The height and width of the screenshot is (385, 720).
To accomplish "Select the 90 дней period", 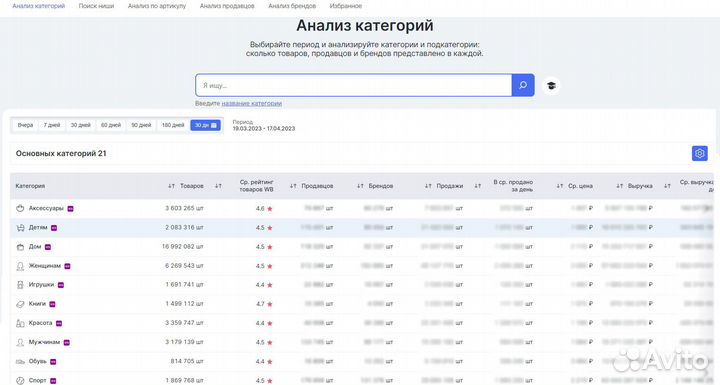I will pyautogui.click(x=141, y=125).
